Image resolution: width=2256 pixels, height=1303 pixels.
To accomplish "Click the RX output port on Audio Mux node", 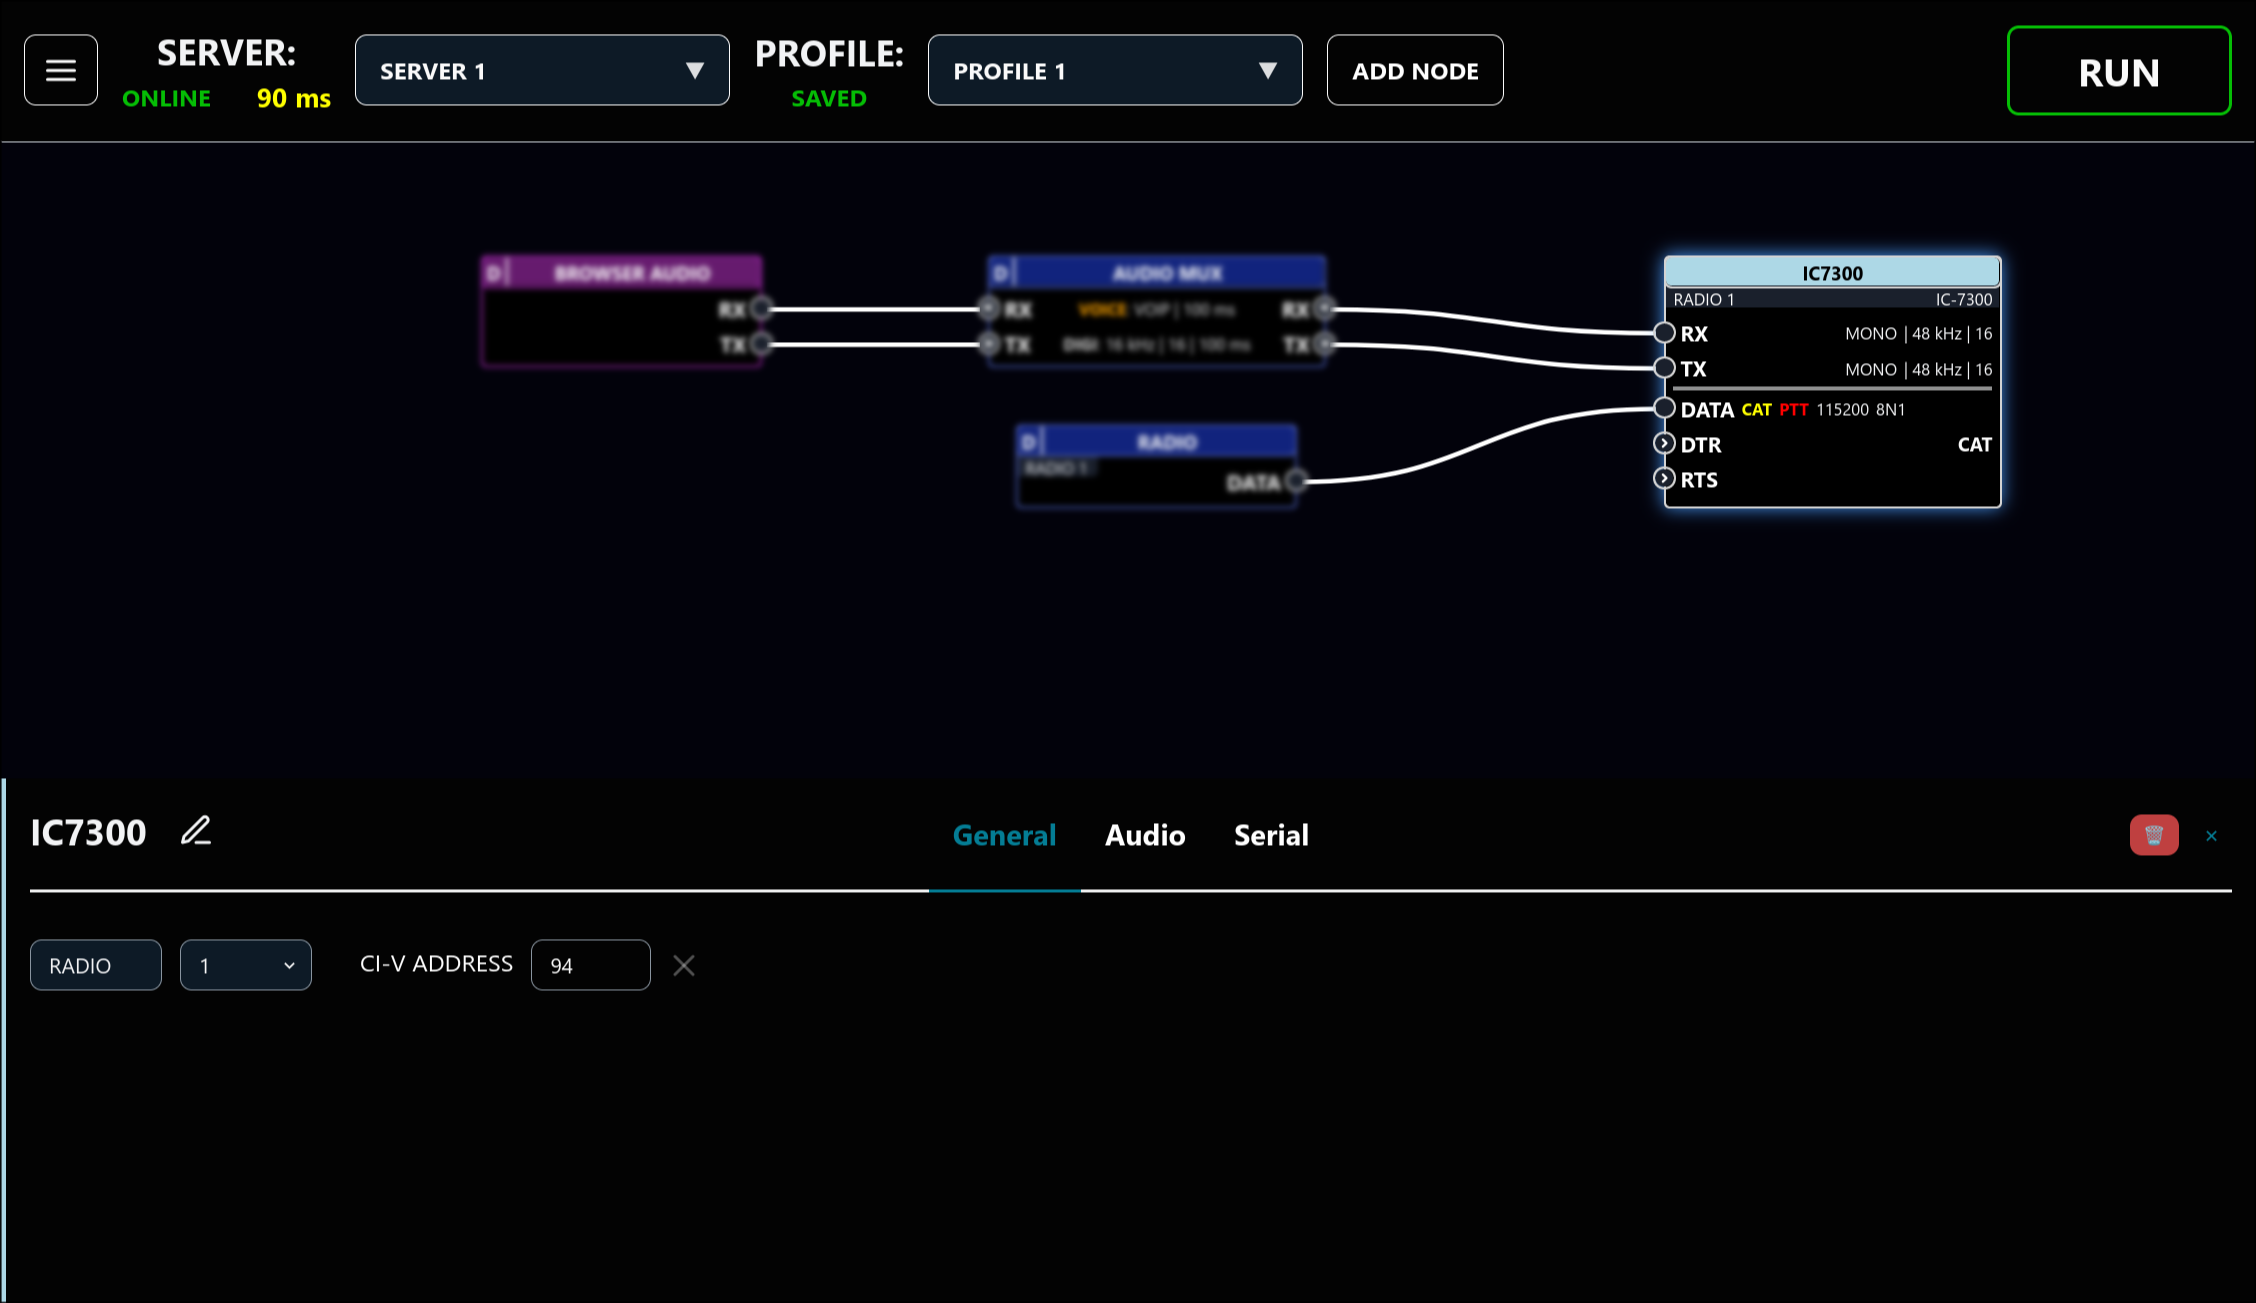I will pos(1324,309).
